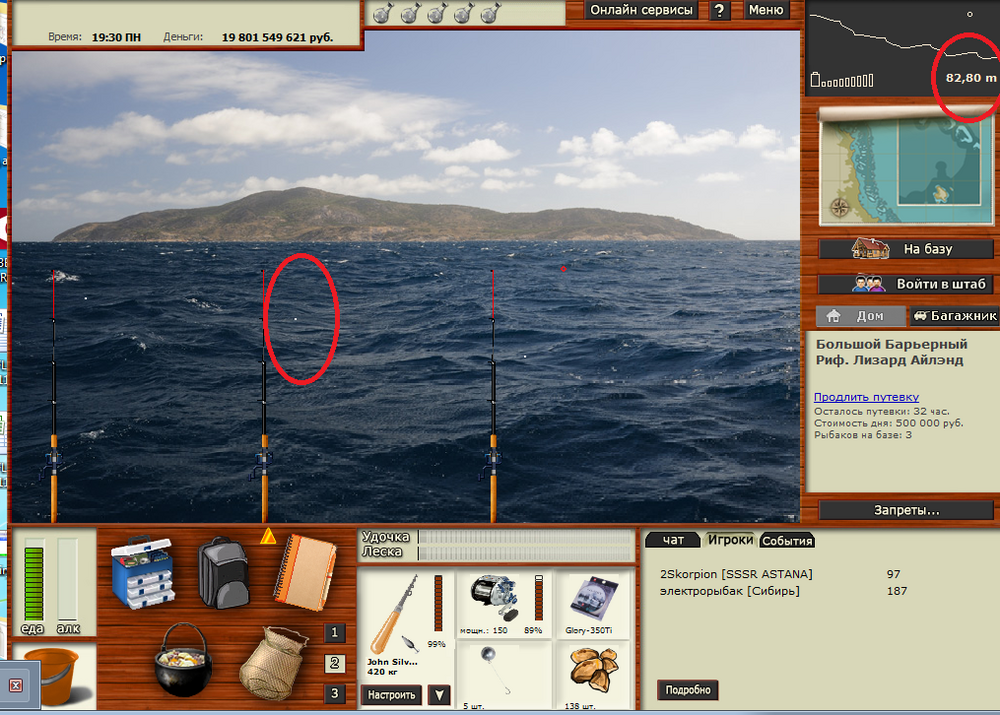Switch to the чат tab
Image resolution: width=1000 pixels, height=715 pixels.
point(673,540)
